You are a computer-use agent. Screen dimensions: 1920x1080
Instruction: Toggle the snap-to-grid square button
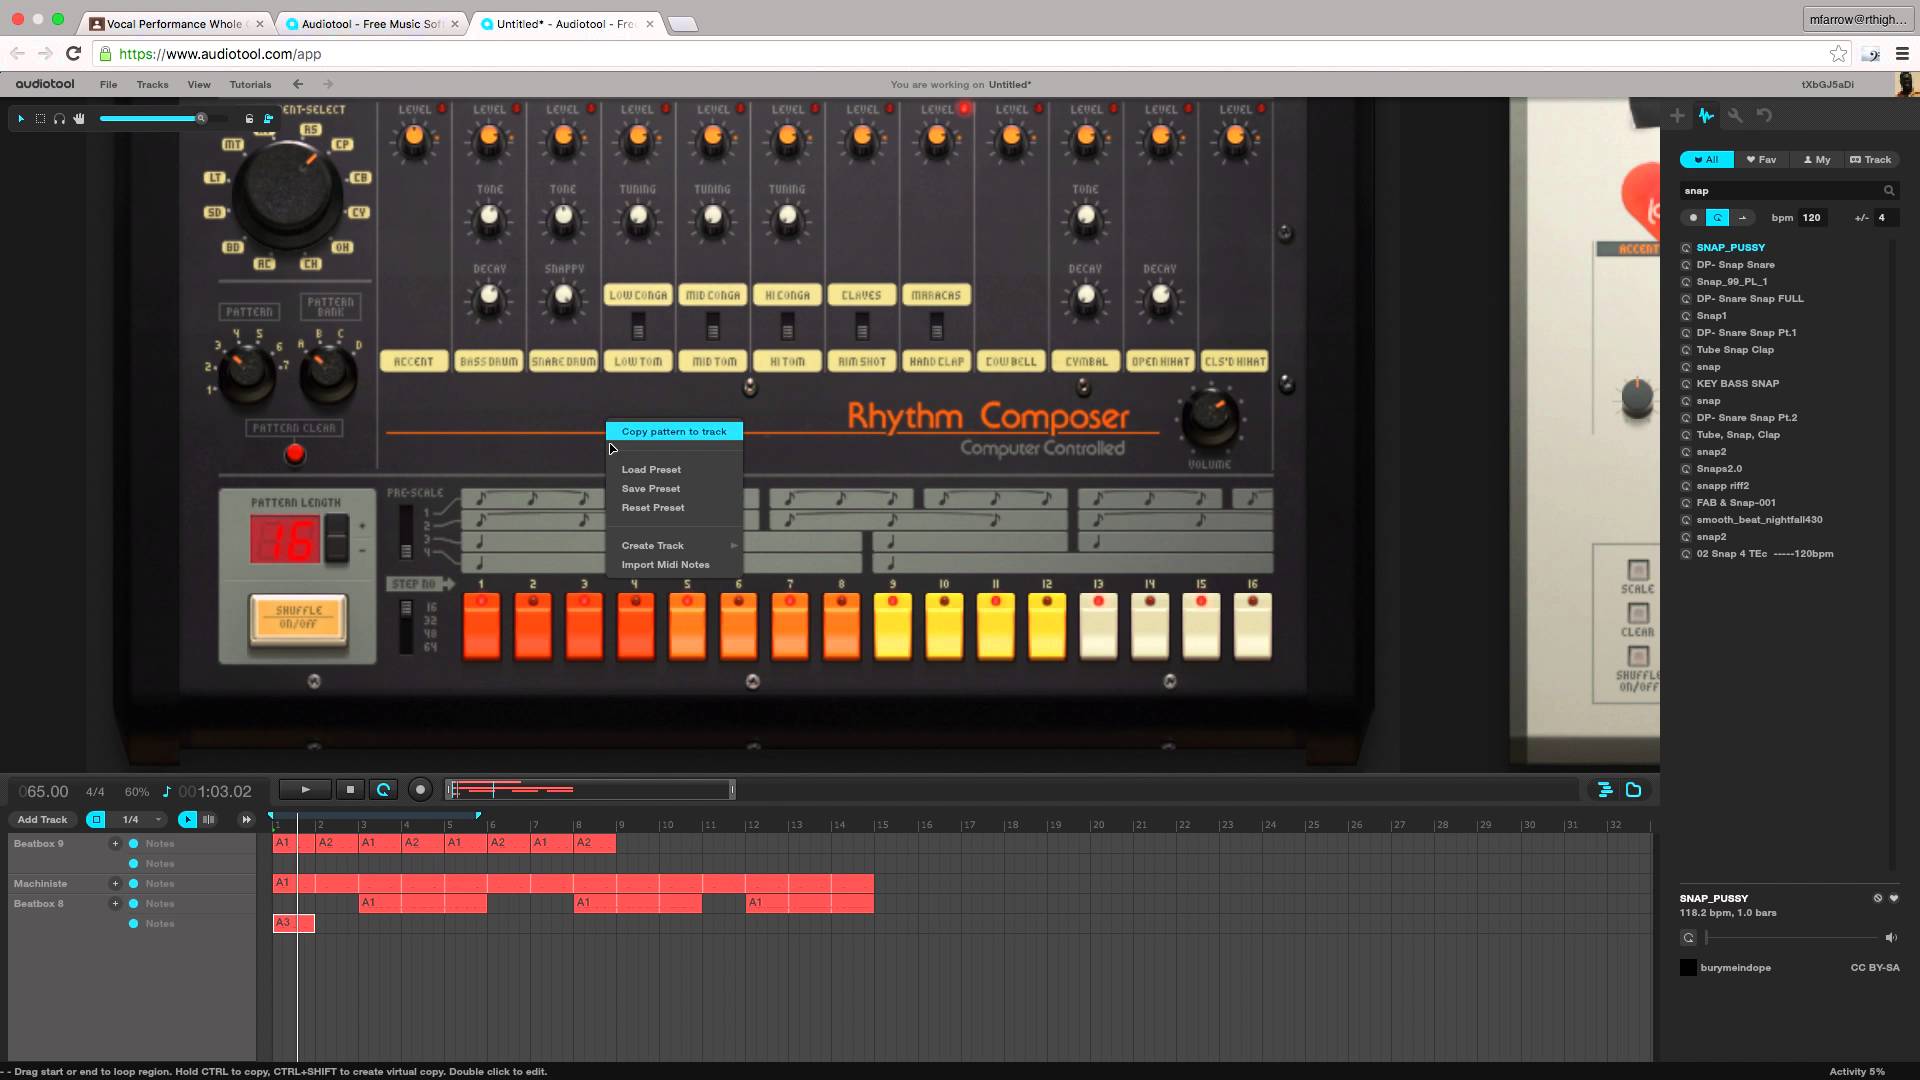pyautogui.click(x=96, y=819)
